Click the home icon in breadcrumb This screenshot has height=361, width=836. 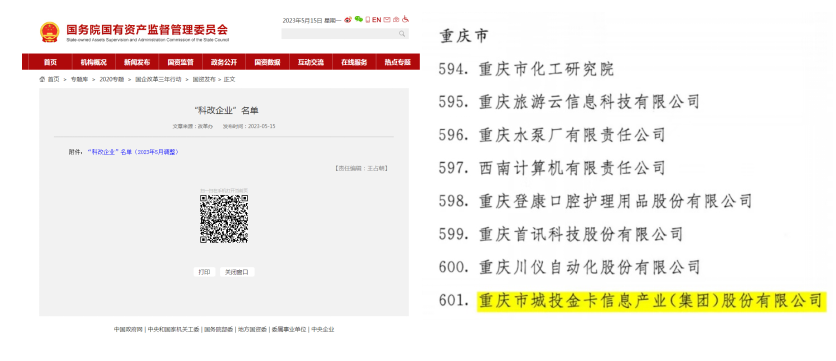coord(42,79)
